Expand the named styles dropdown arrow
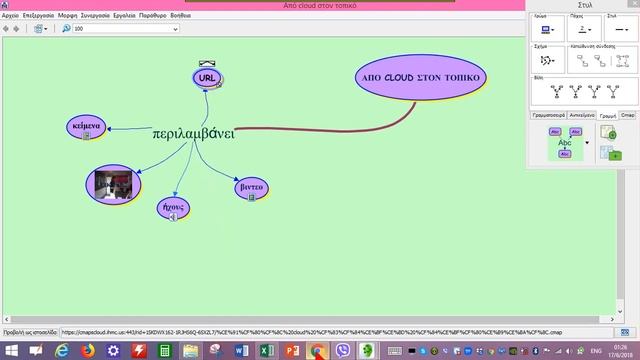This screenshot has width=640, height=360. coord(587,143)
